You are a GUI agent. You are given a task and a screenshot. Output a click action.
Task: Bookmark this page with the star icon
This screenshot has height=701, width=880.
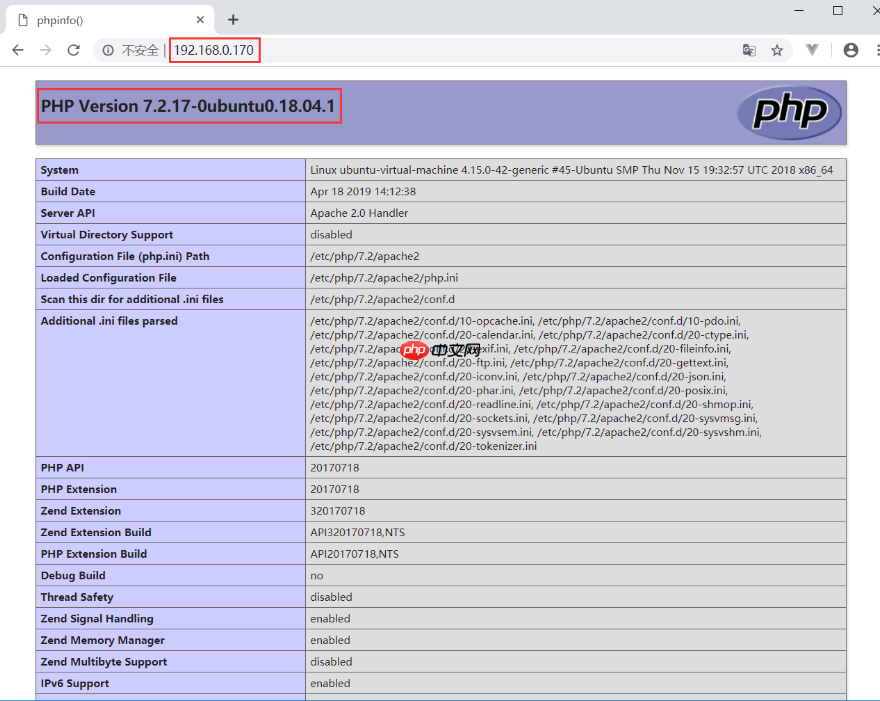777,51
